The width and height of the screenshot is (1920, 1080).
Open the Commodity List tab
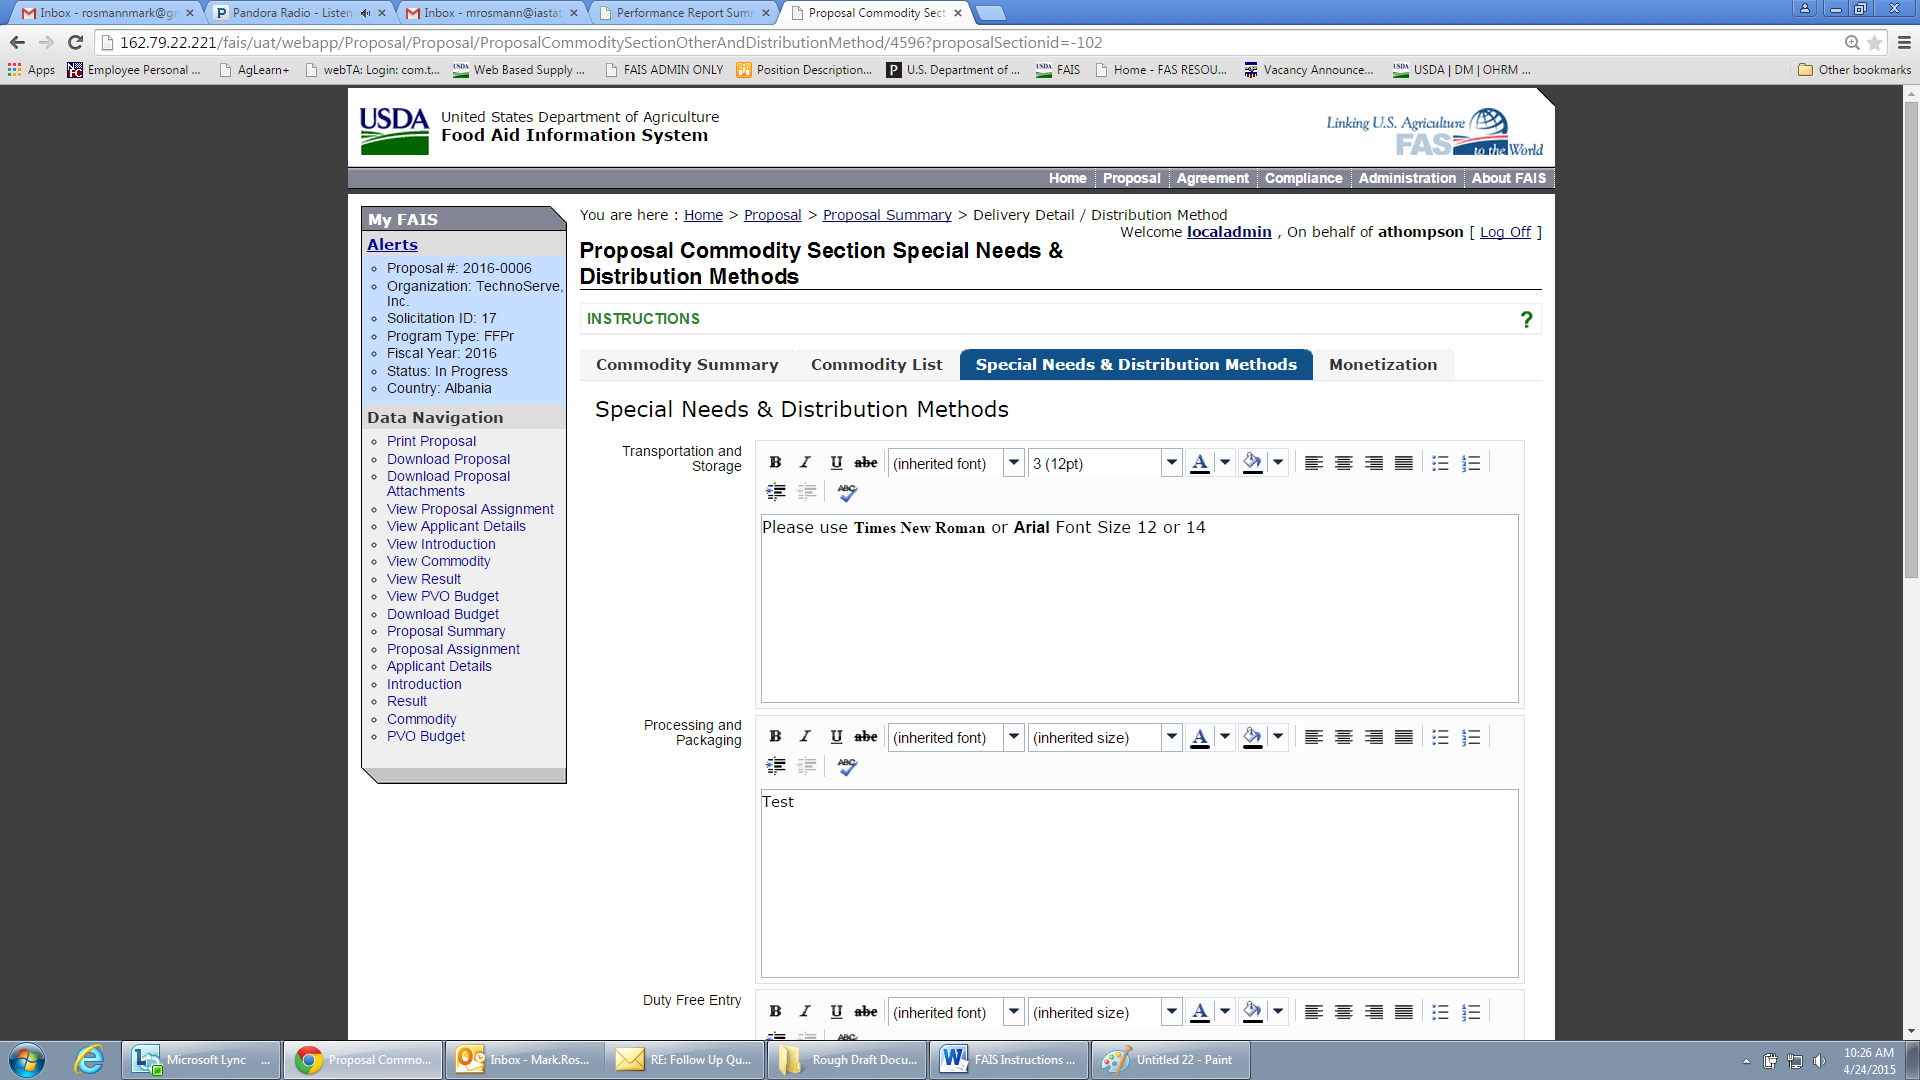coord(876,365)
